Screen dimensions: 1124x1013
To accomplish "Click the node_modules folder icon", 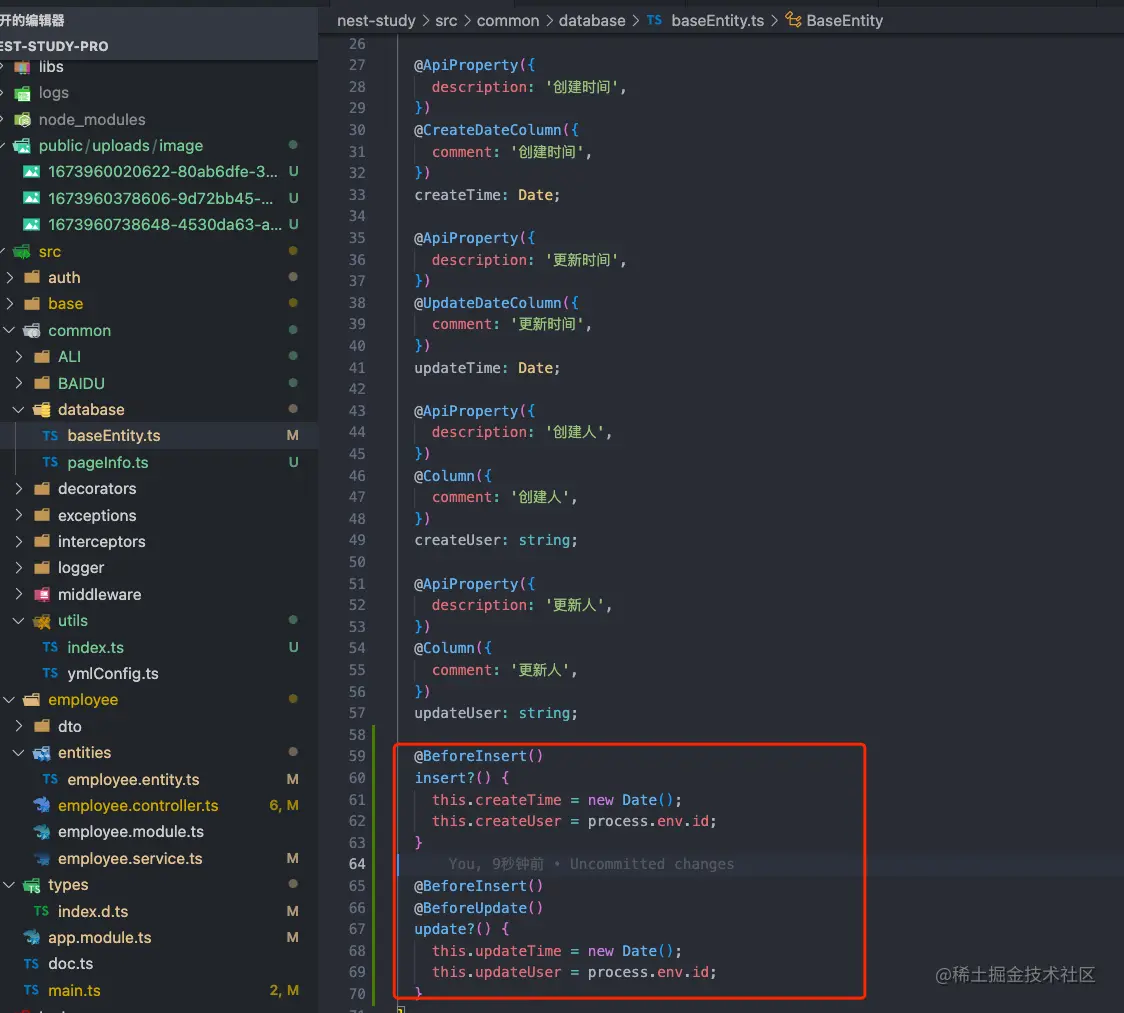I will coord(22,120).
